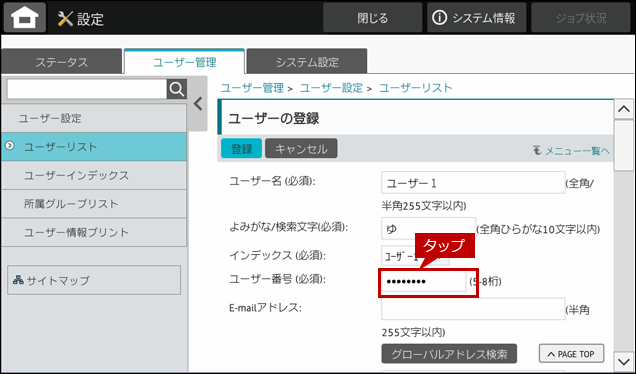Go to the home screen icon
The width and height of the screenshot is (636, 374).
tap(25, 18)
